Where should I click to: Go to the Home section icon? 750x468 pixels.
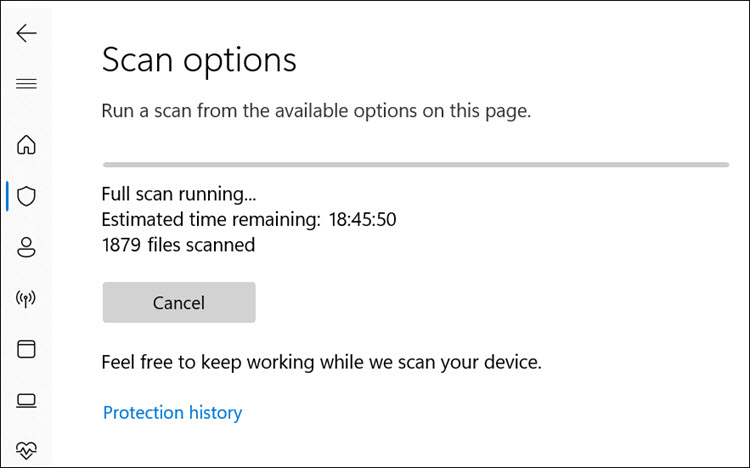click(x=26, y=145)
